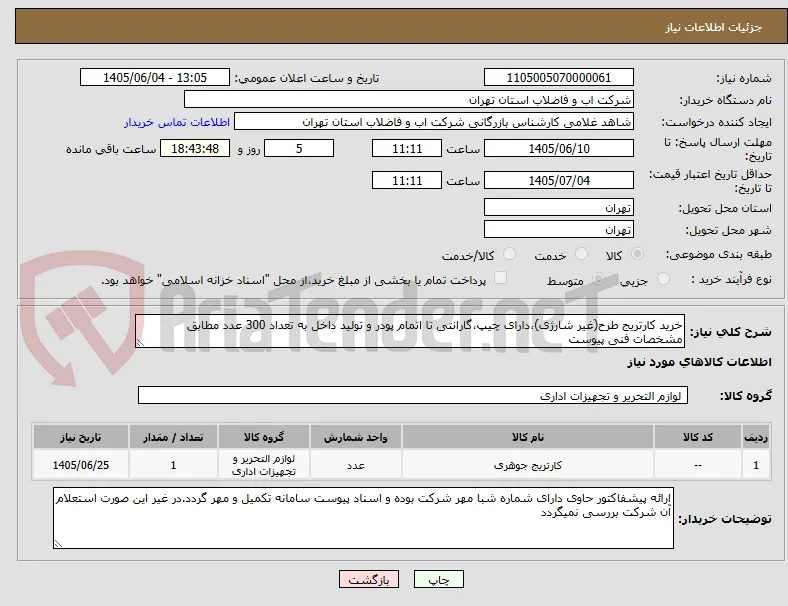Click the بازگشت back button
This screenshot has width=788, height=606.
[x=369, y=579]
